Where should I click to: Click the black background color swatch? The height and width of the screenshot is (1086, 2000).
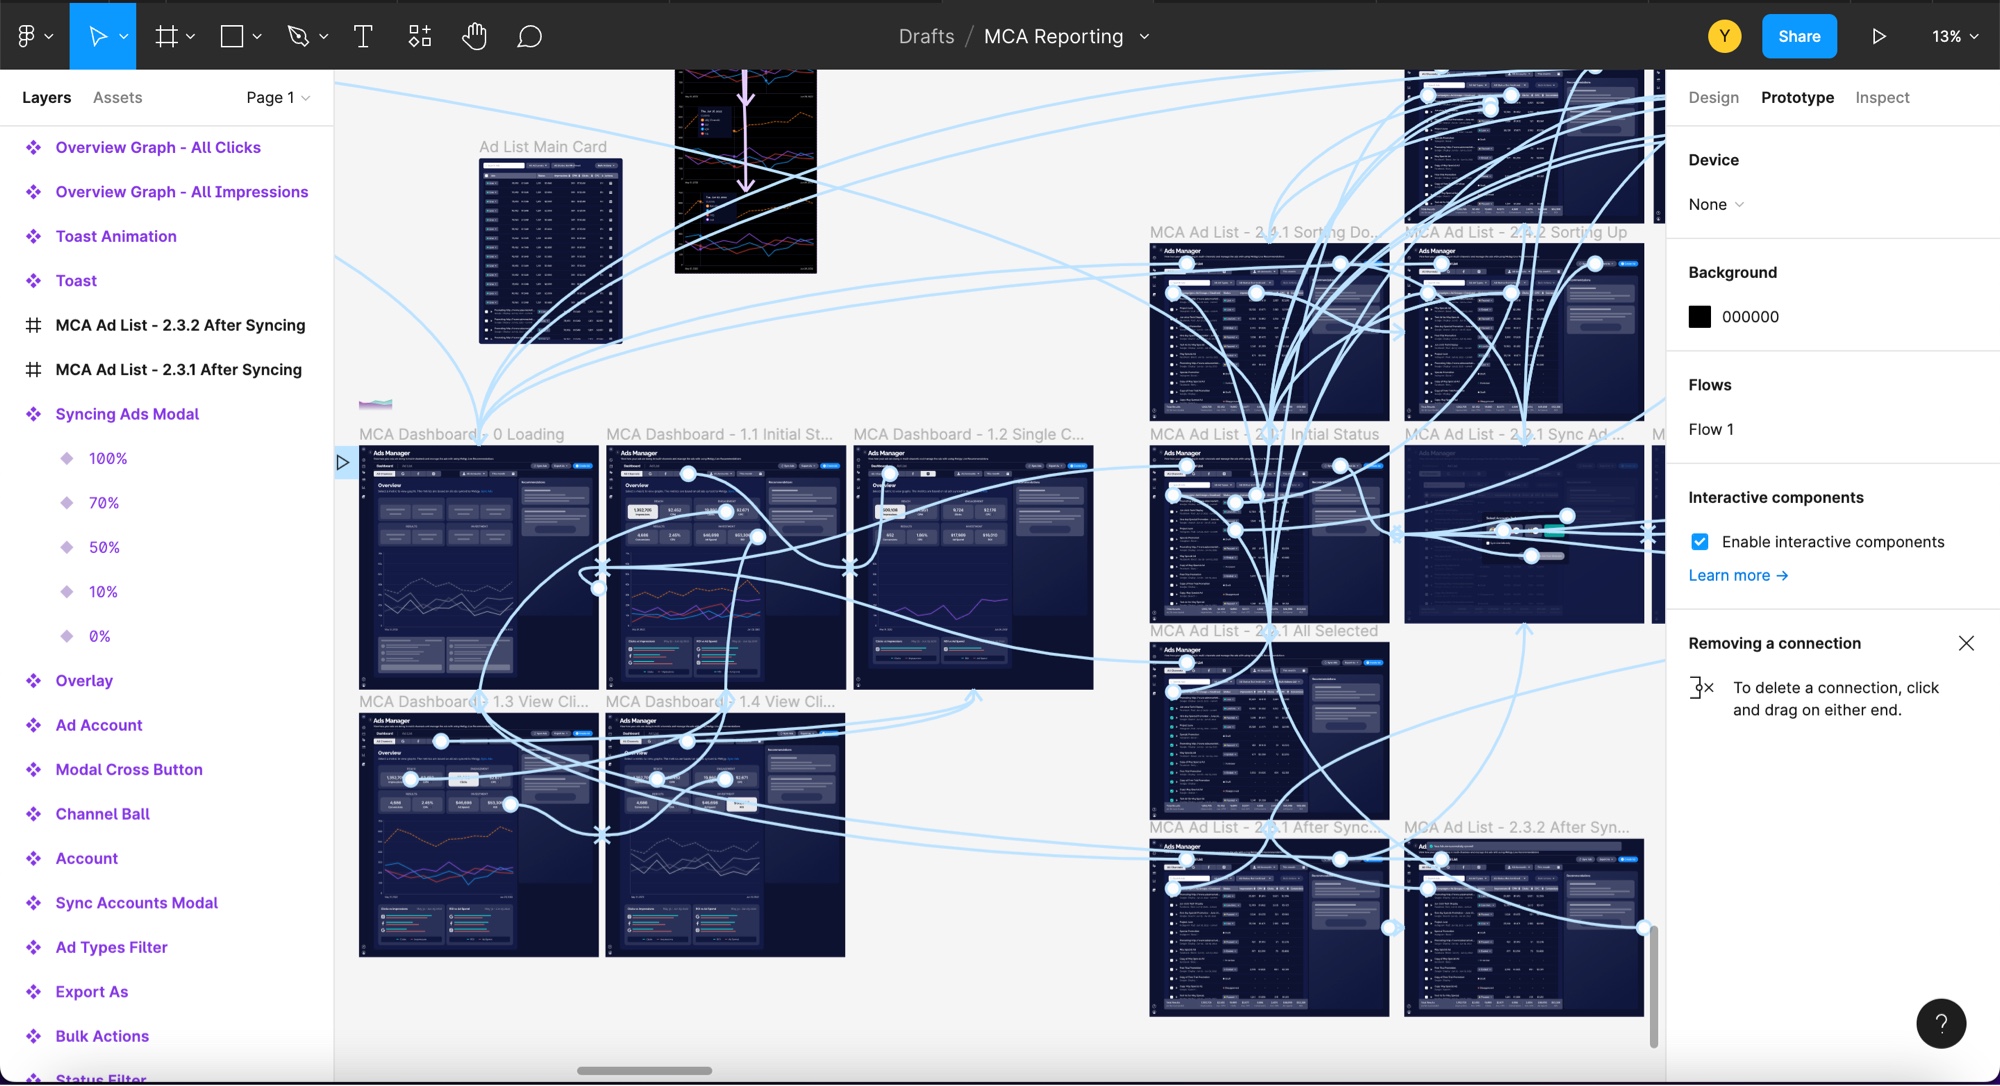click(1699, 317)
